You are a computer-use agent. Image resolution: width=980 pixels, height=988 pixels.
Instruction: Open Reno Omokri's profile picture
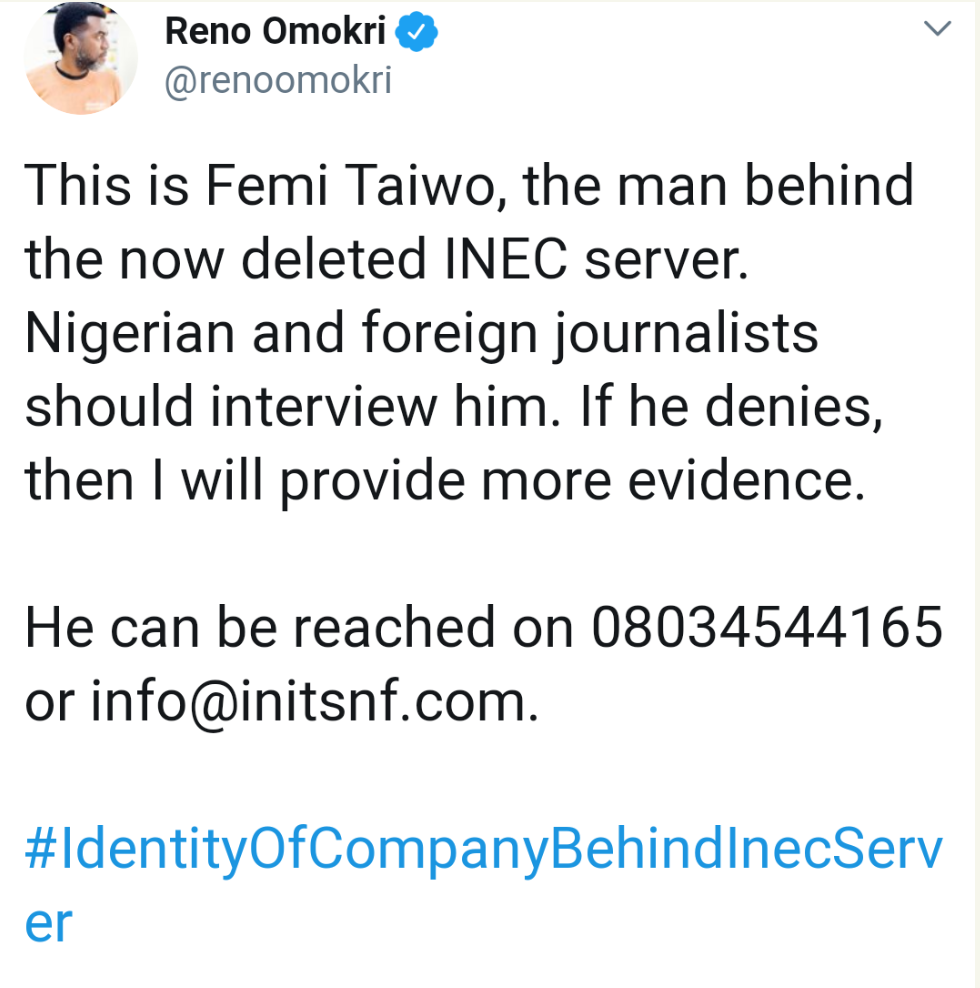click(x=80, y=57)
